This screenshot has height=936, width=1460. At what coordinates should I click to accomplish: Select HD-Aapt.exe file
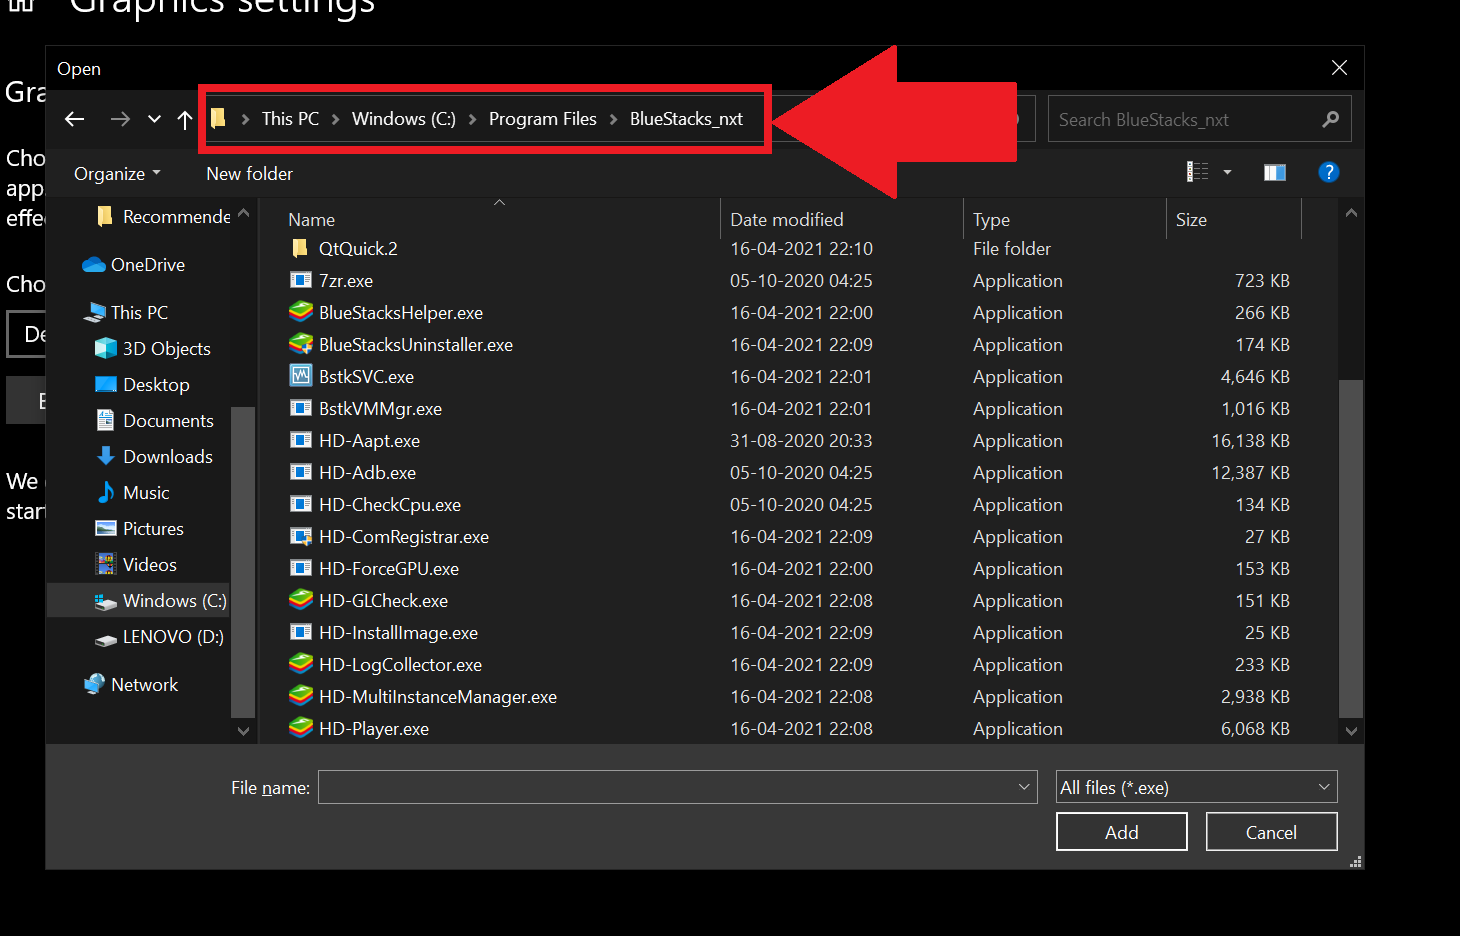click(x=369, y=440)
